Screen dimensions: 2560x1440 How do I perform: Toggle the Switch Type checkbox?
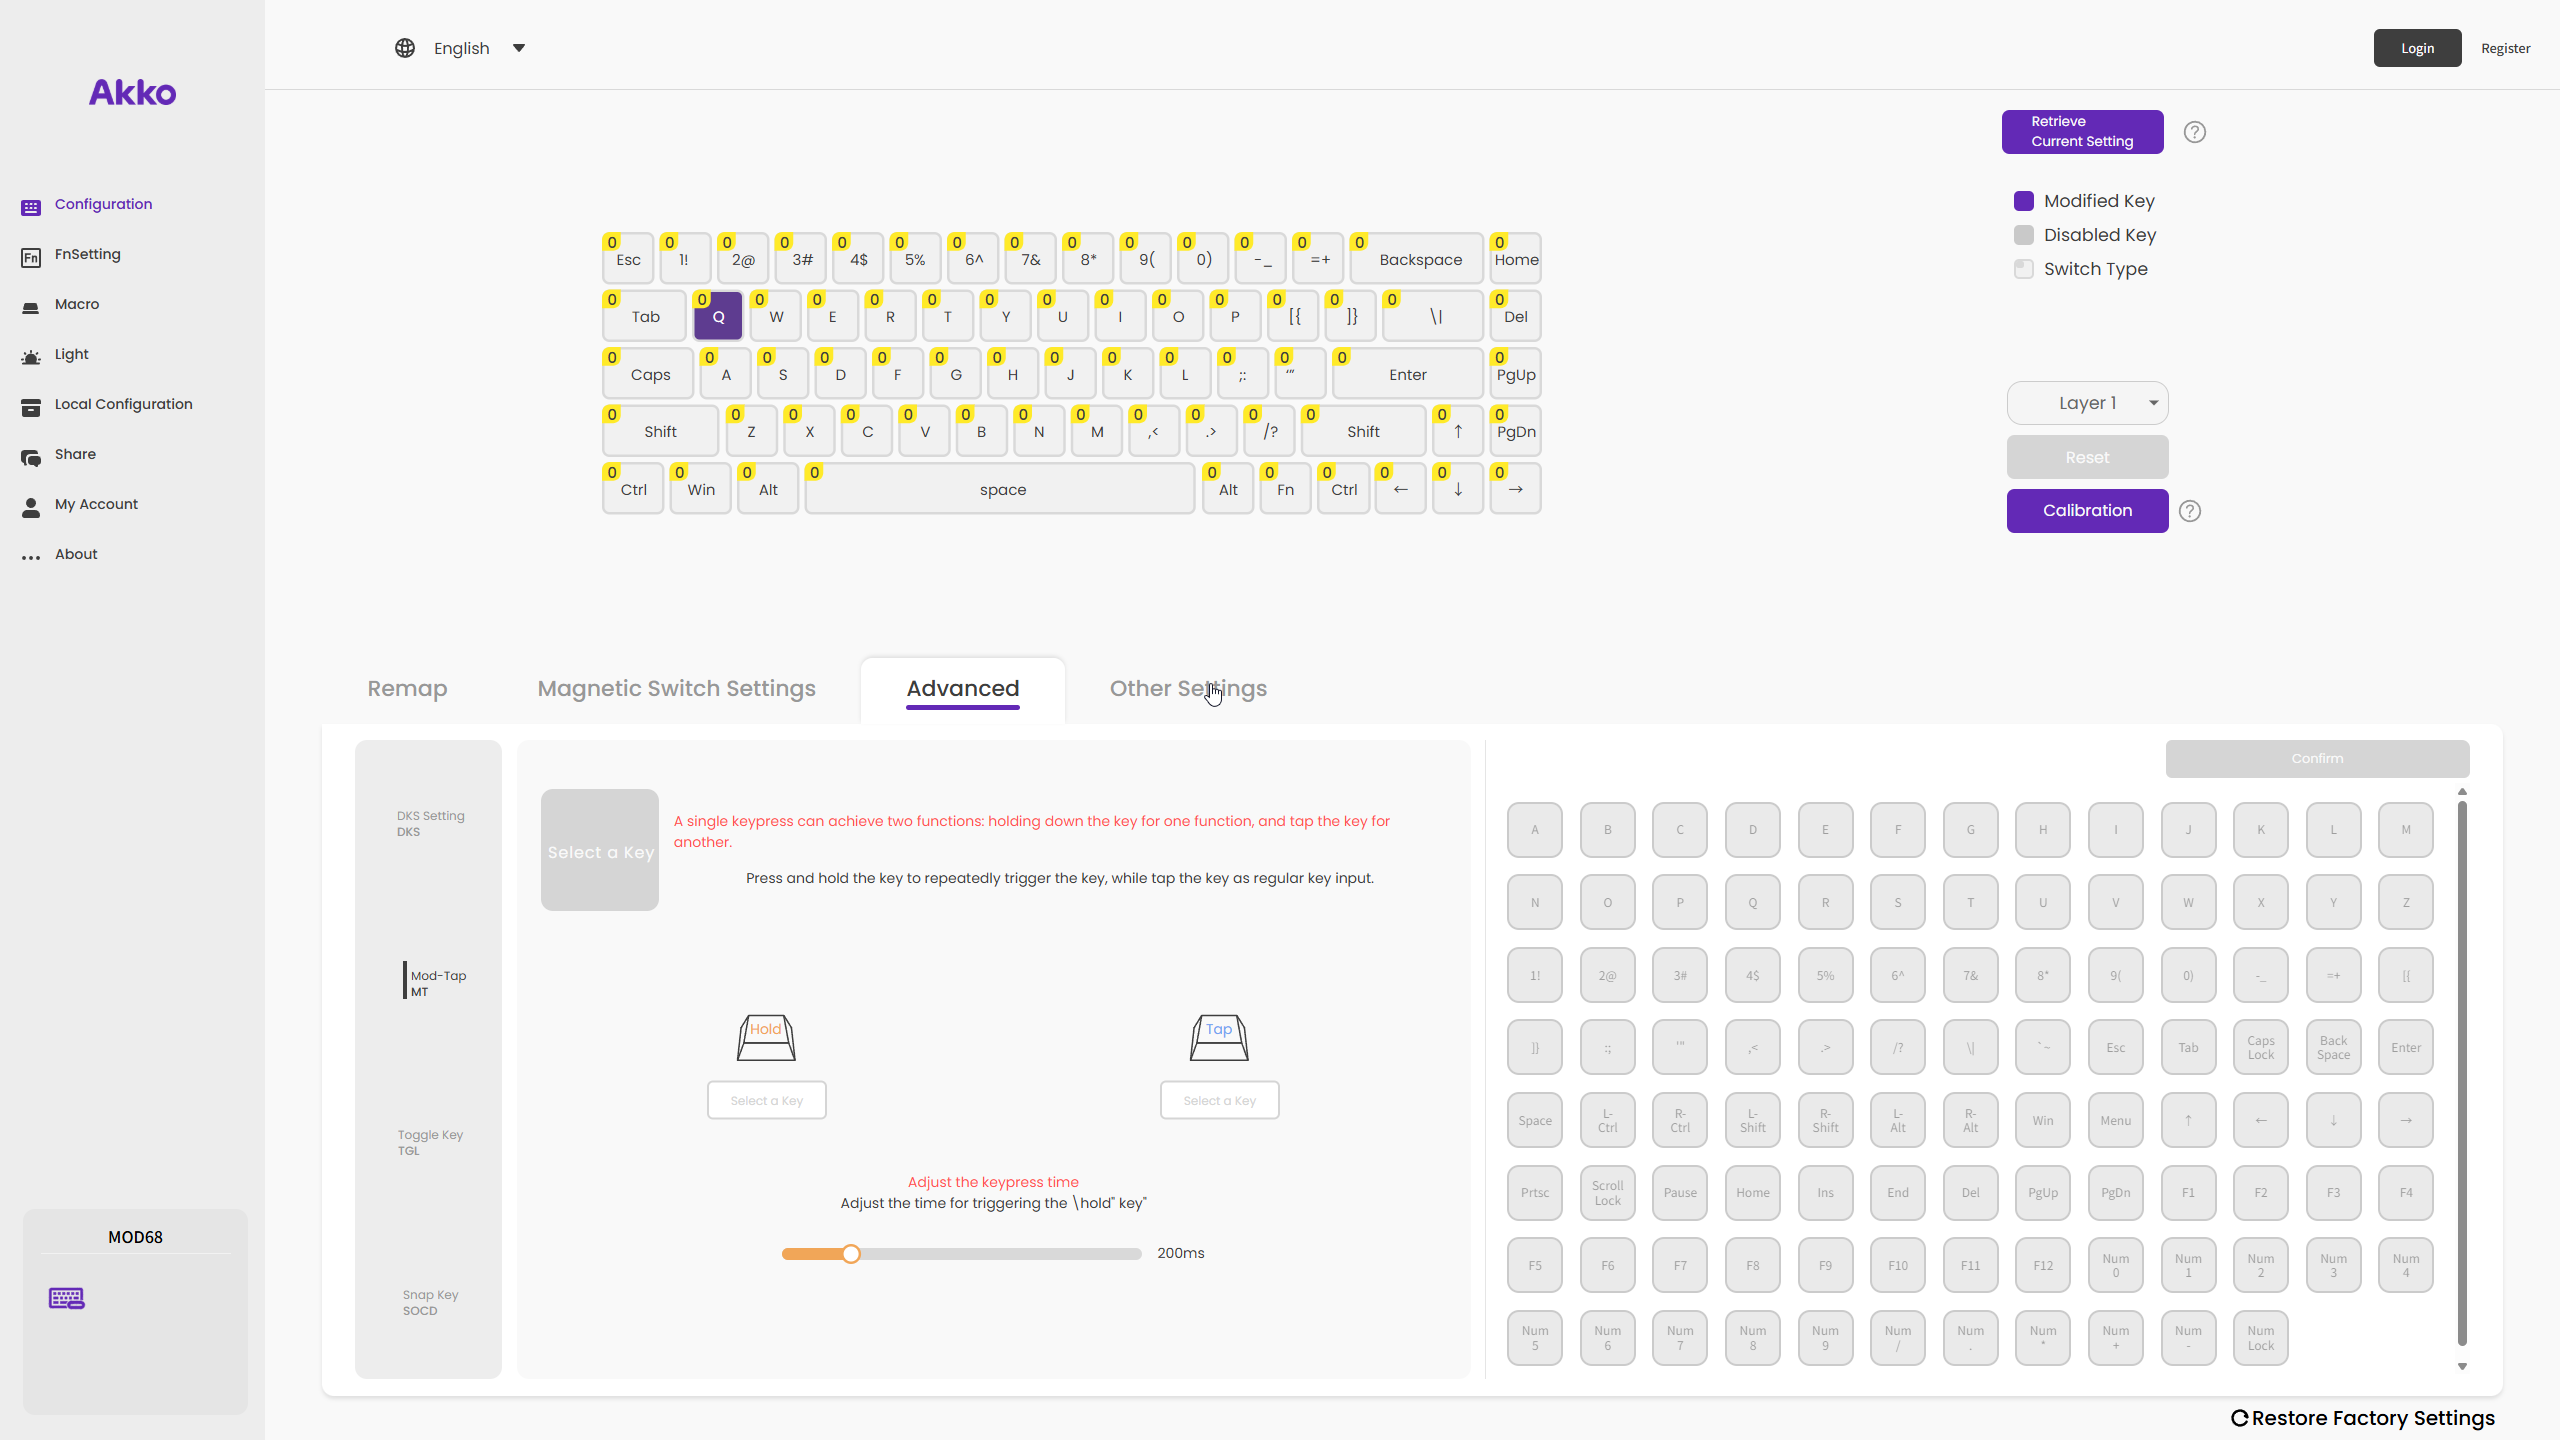2023,269
